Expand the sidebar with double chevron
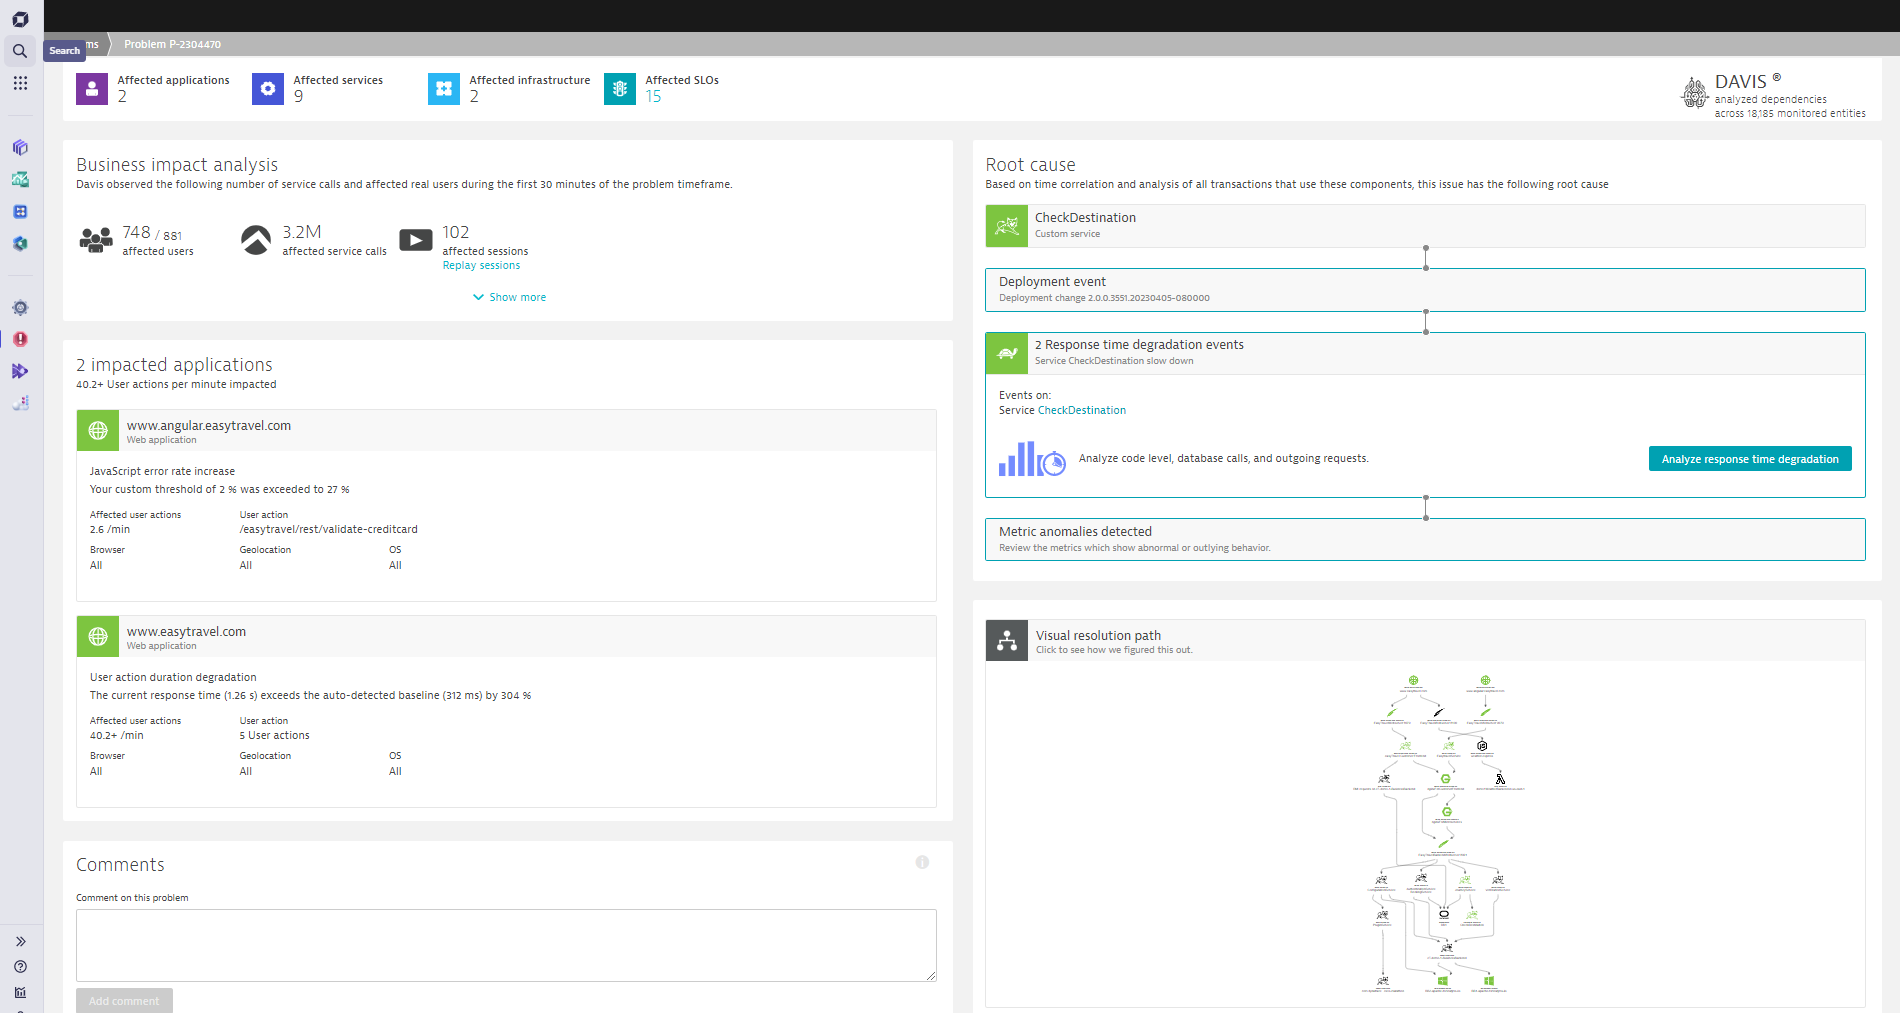 pyautogui.click(x=20, y=941)
